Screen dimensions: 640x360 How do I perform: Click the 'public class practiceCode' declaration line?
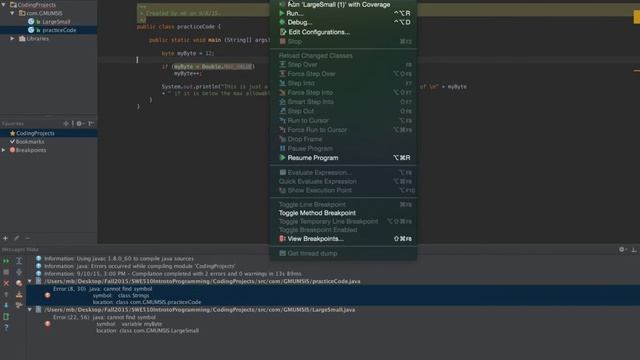tap(179, 27)
